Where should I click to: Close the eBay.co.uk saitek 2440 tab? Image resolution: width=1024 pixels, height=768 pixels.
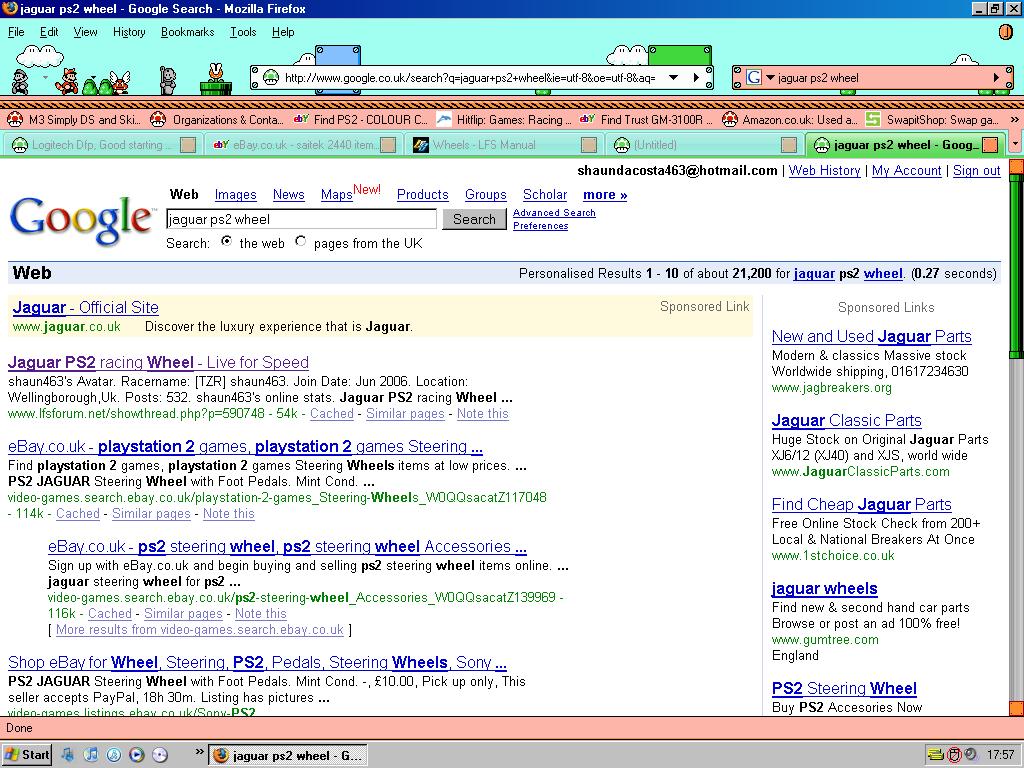[x=388, y=145]
